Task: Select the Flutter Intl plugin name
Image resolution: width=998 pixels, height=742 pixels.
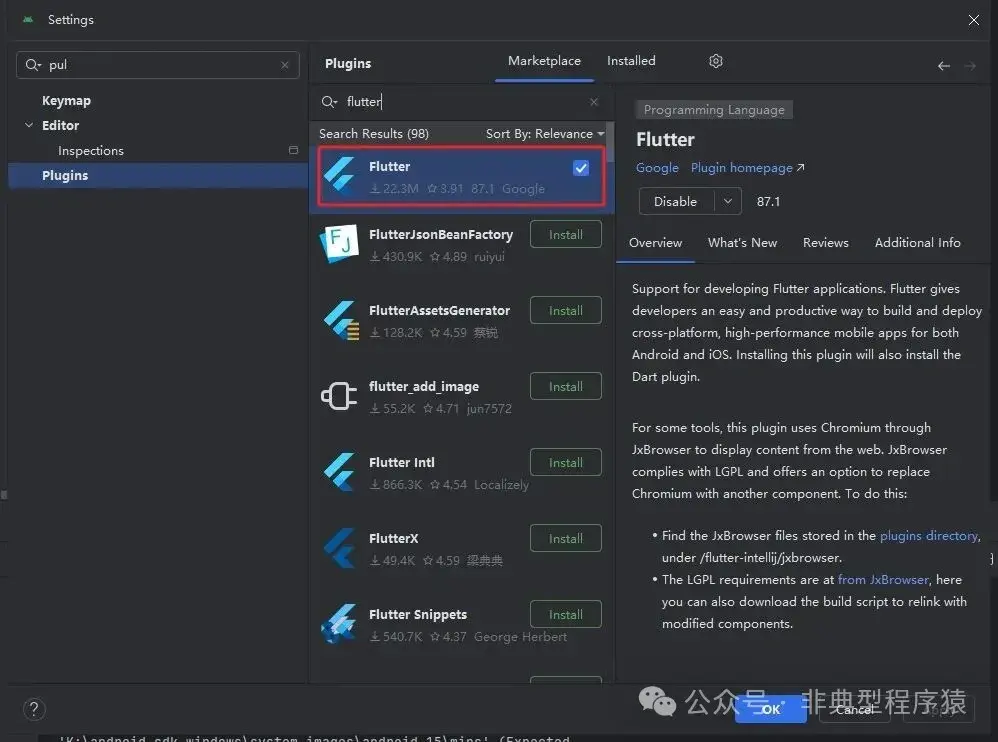Action: tap(402, 463)
